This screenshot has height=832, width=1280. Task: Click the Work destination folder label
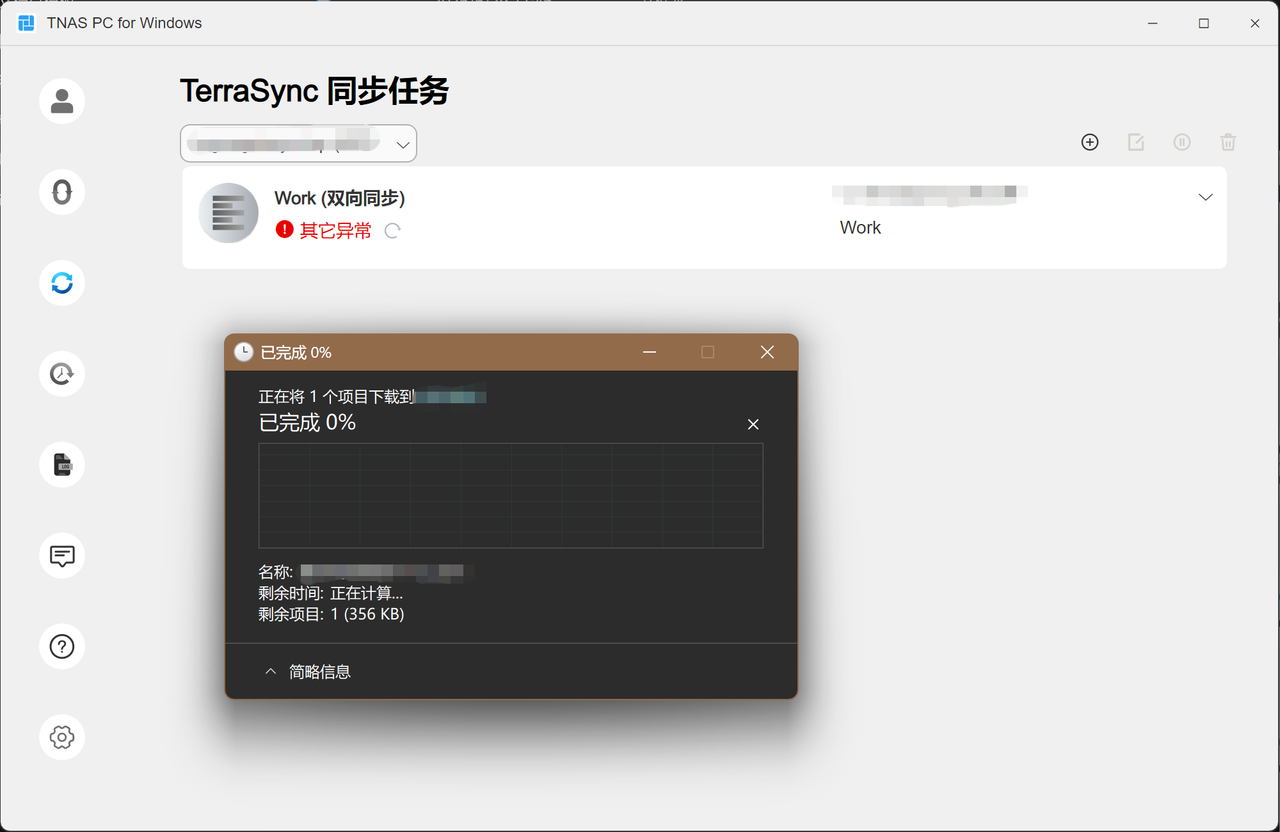pyautogui.click(x=860, y=228)
